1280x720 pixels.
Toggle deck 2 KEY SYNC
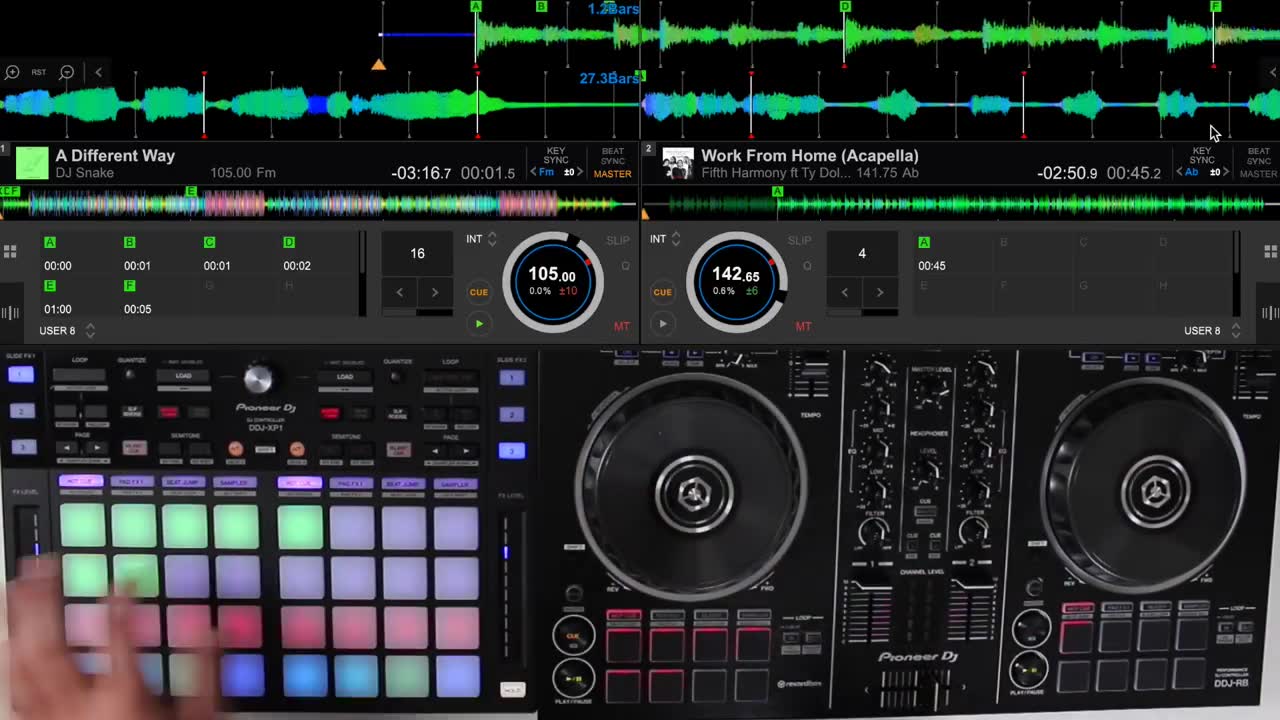tap(1202, 155)
